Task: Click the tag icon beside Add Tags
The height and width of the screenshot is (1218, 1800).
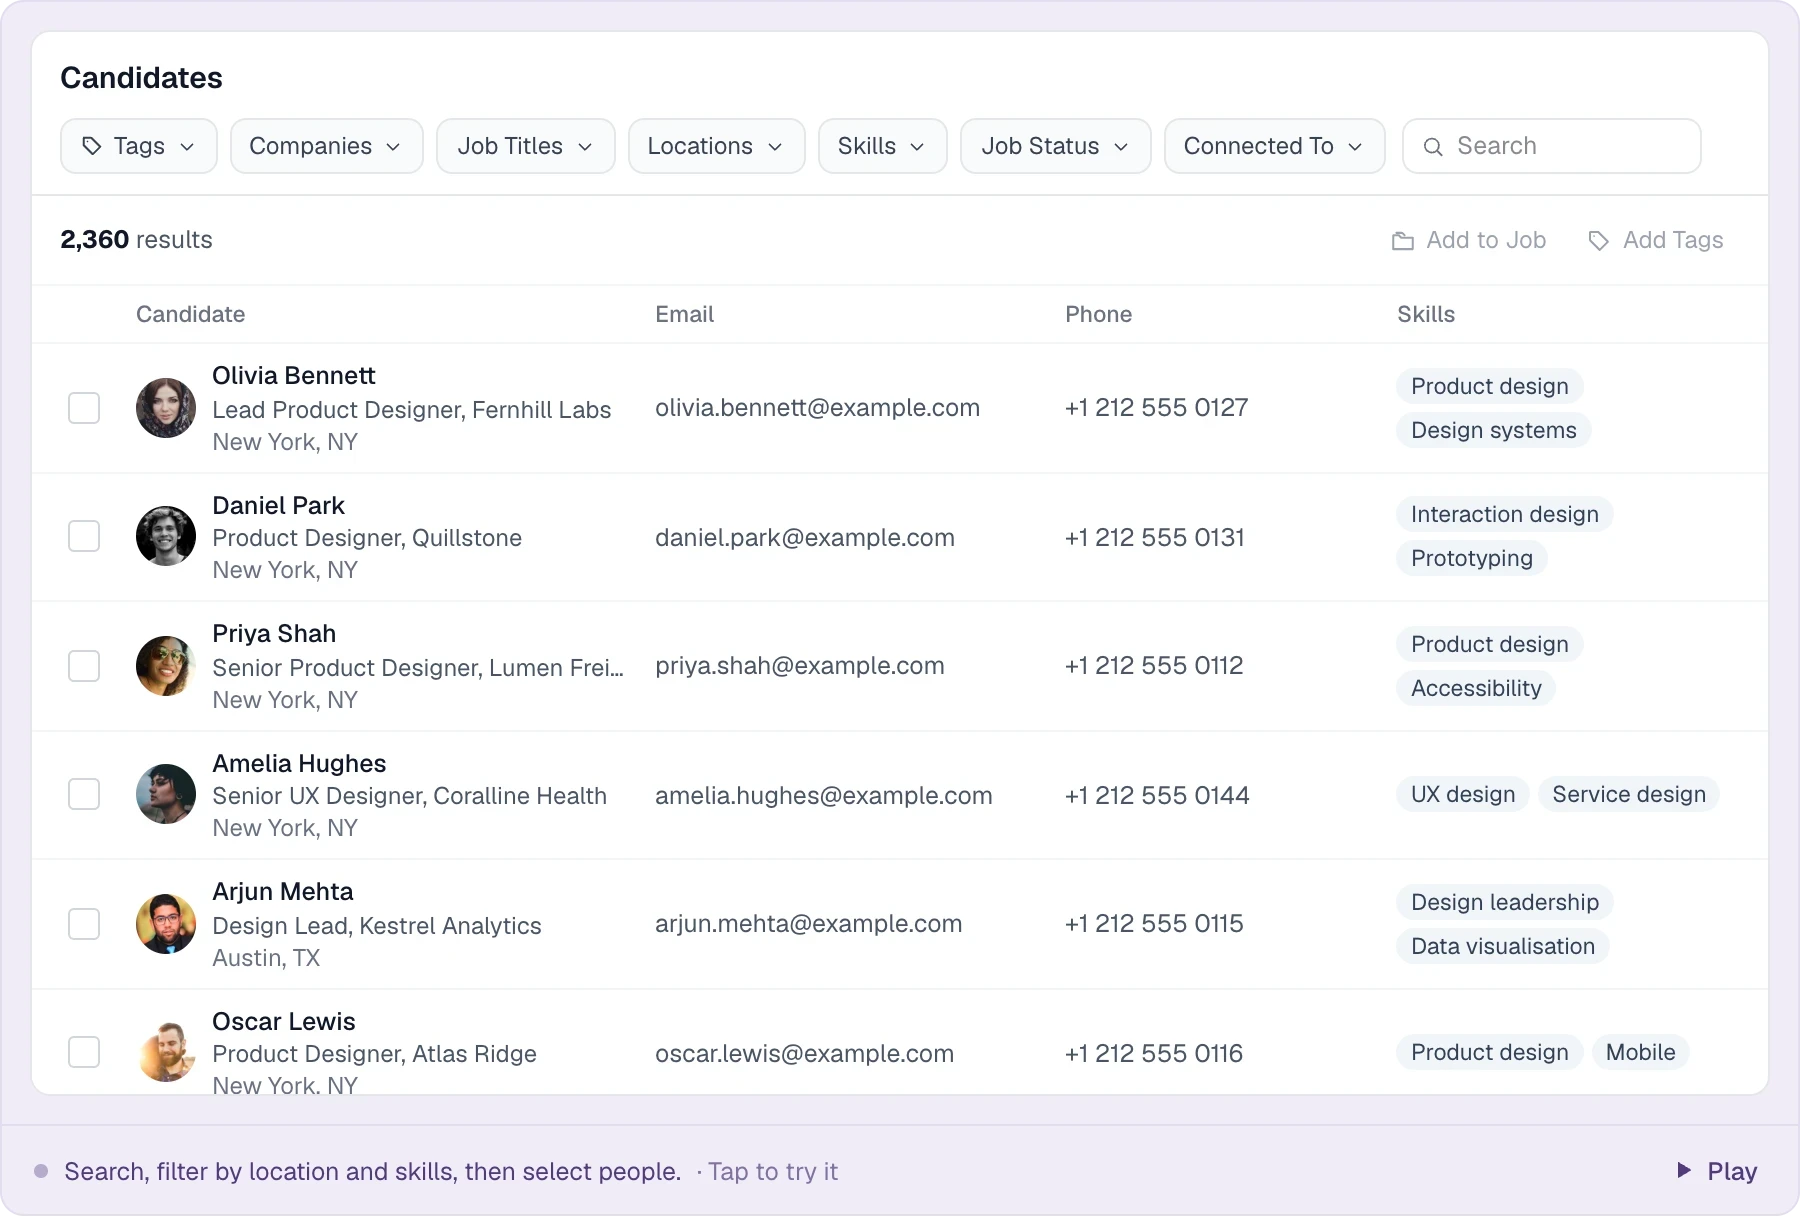Action: [1599, 241]
